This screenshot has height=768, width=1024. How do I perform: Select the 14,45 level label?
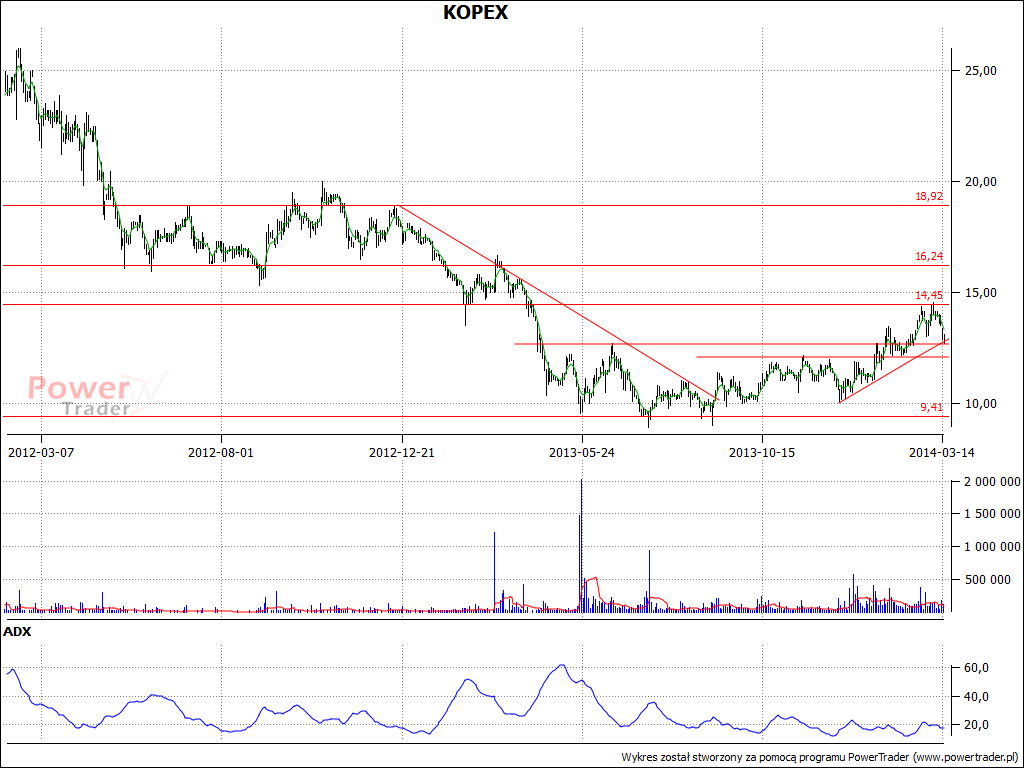click(x=929, y=295)
